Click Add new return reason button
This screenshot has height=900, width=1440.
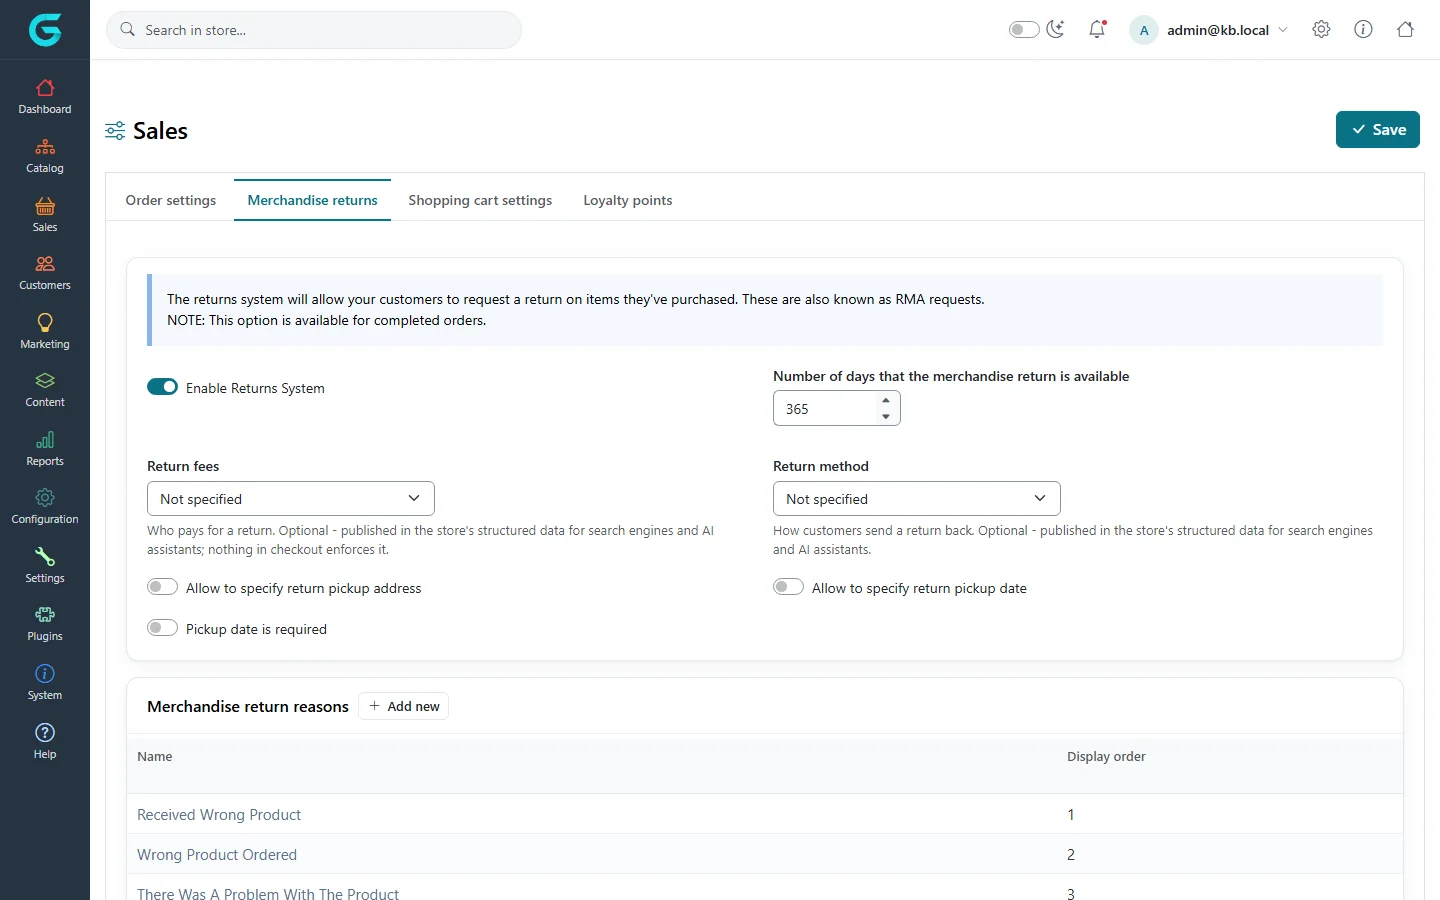tap(404, 706)
